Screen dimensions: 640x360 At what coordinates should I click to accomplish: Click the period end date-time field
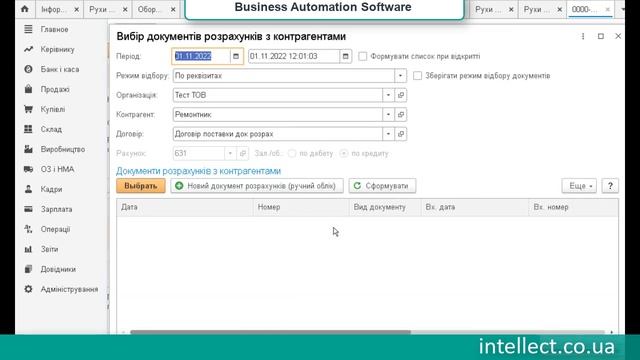[x=294, y=56]
